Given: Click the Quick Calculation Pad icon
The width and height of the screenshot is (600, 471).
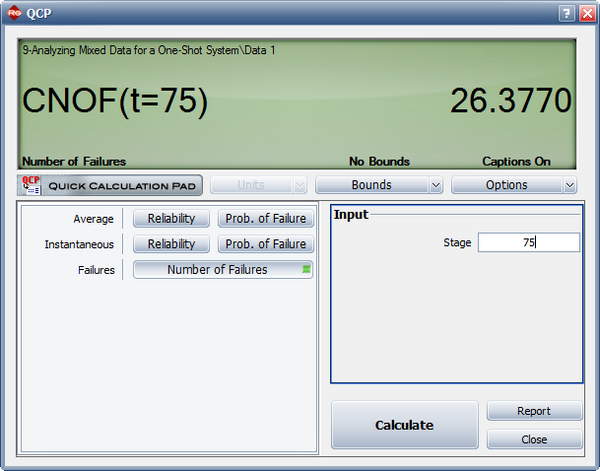Looking at the screenshot, I should (31, 185).
